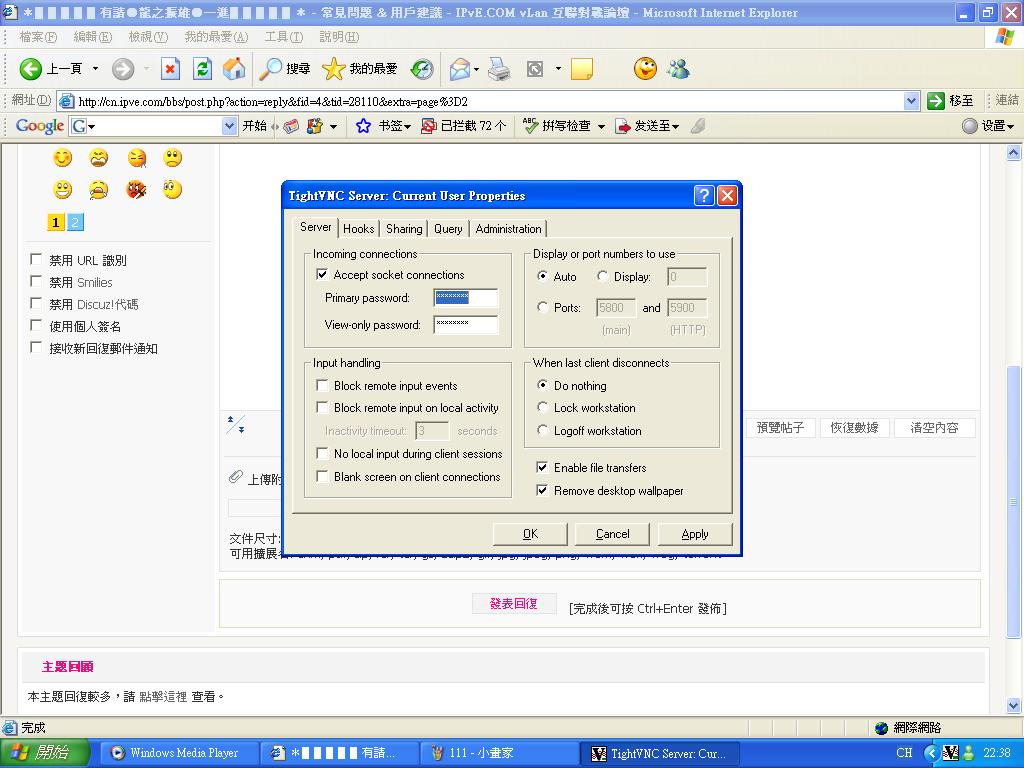Check Blank screen on client connections
The image size is (1024, 768).
[x=321, y=477]
